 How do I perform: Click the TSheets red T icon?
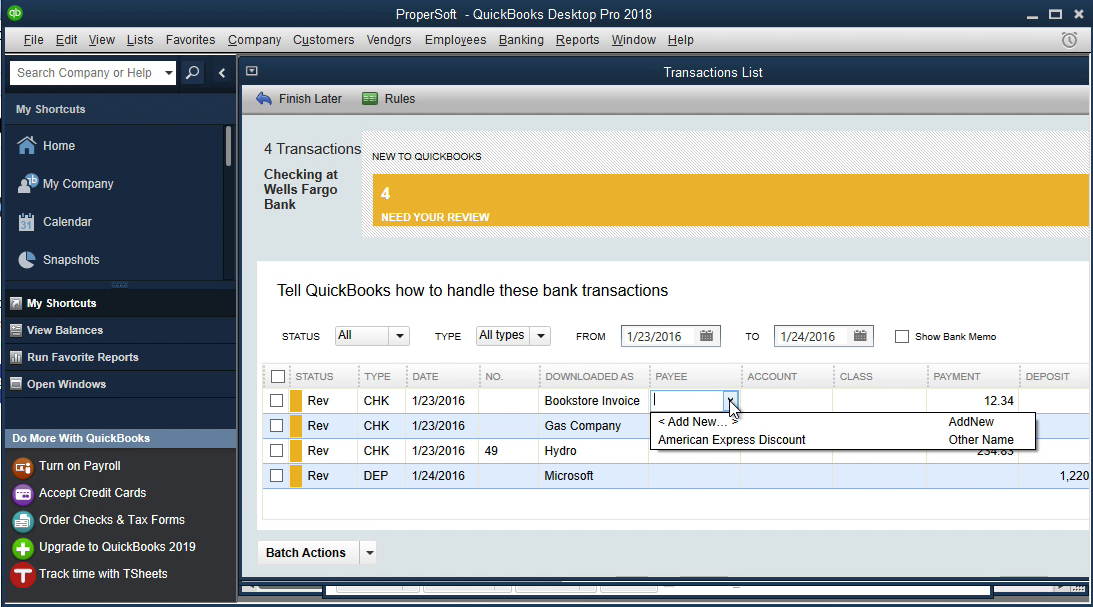click(x=23, y=576)
